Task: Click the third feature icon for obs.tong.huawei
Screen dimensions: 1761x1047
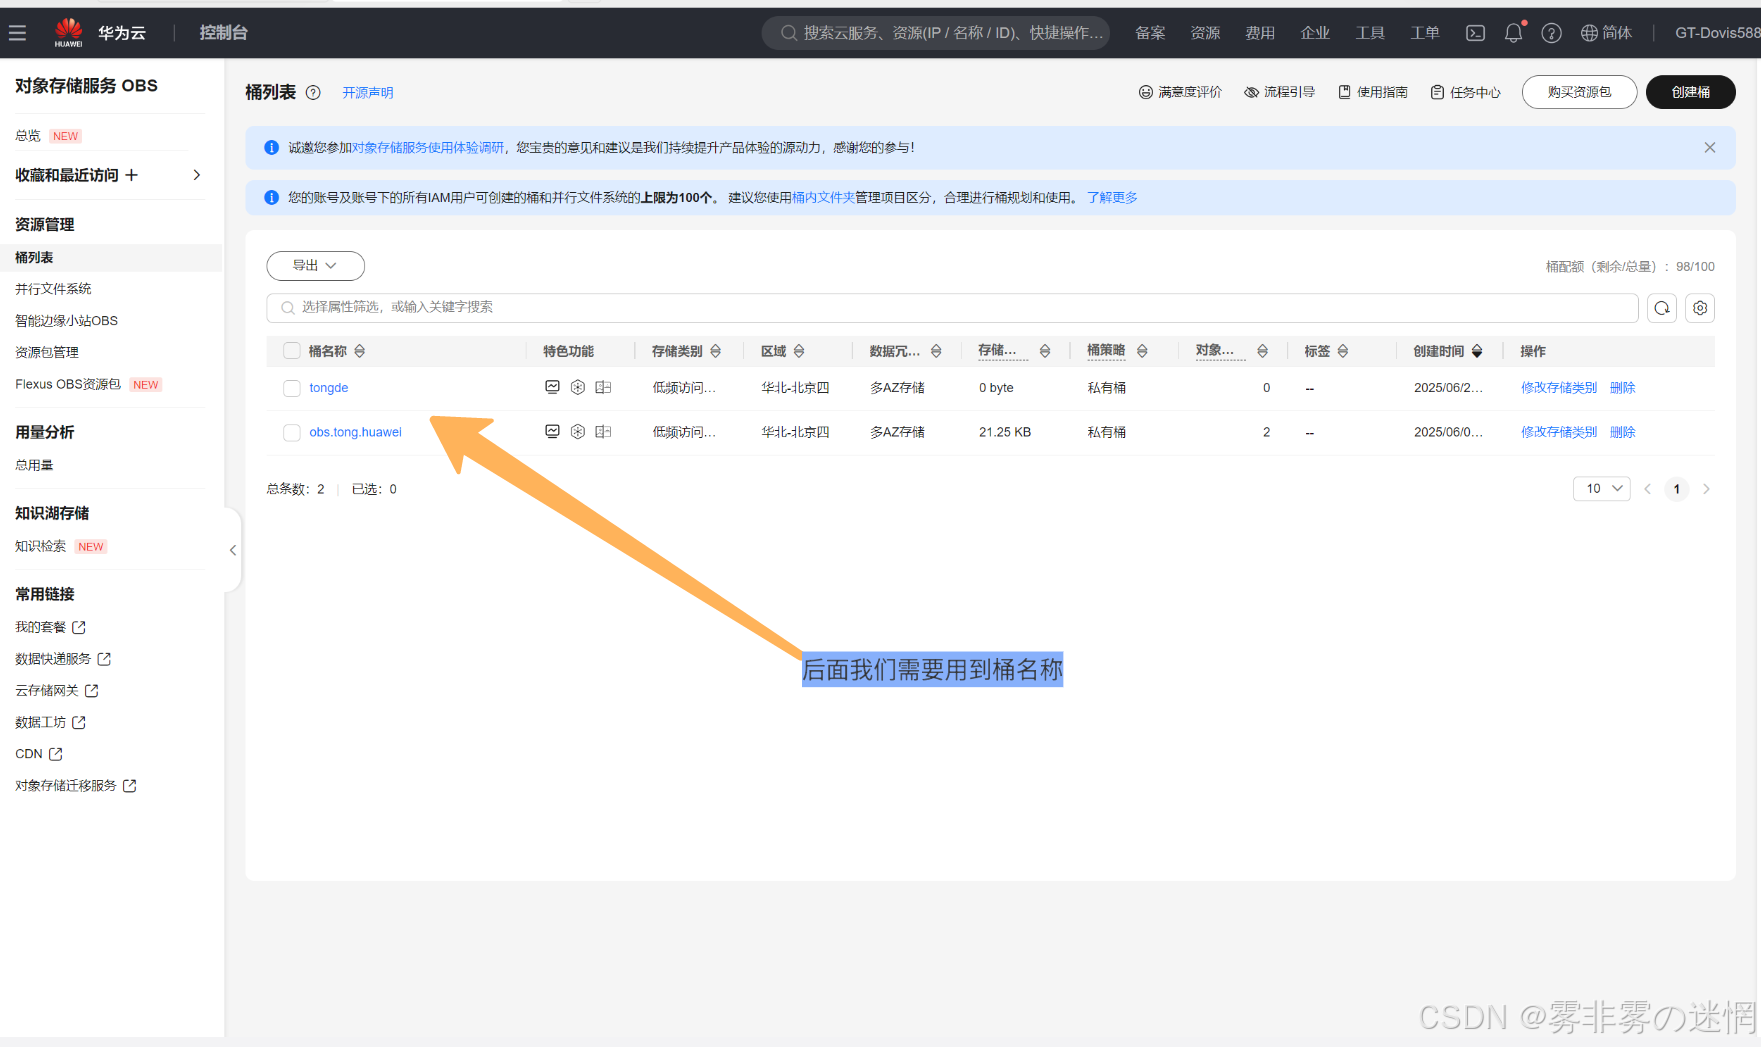Action: pyautogui.click(x=603, y=432)
